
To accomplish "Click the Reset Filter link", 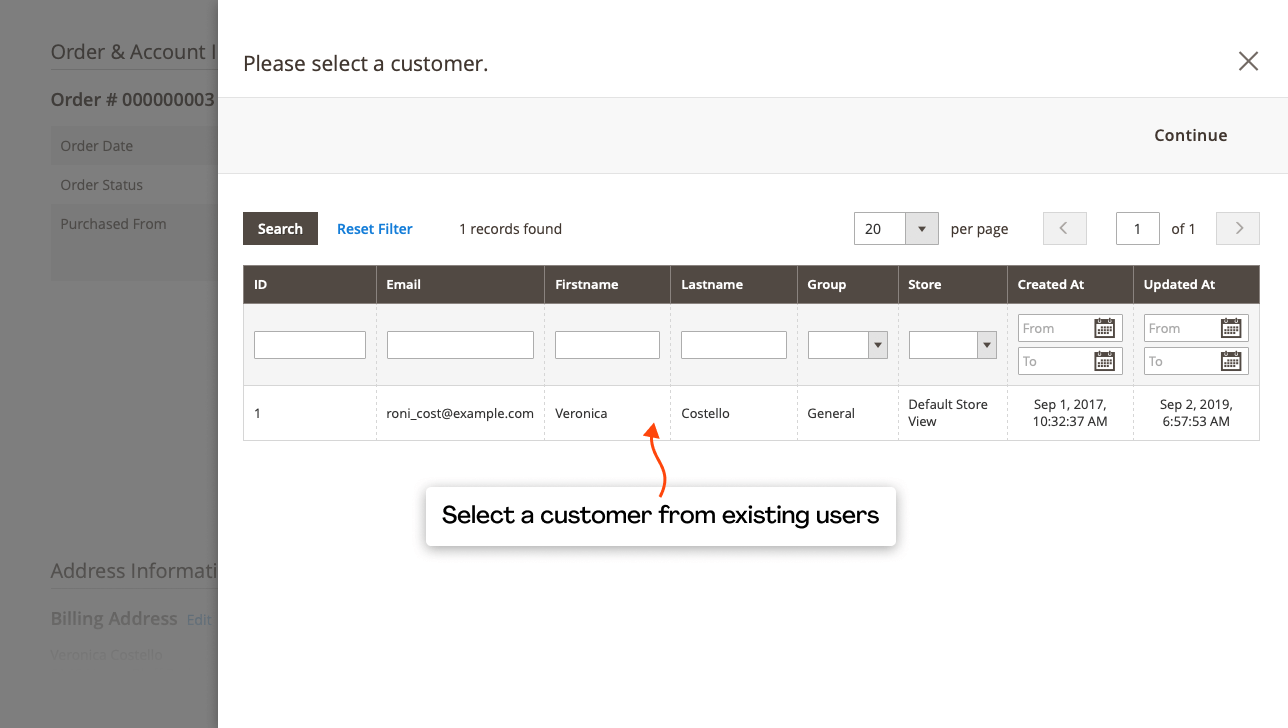I will (x=374, y=228).
